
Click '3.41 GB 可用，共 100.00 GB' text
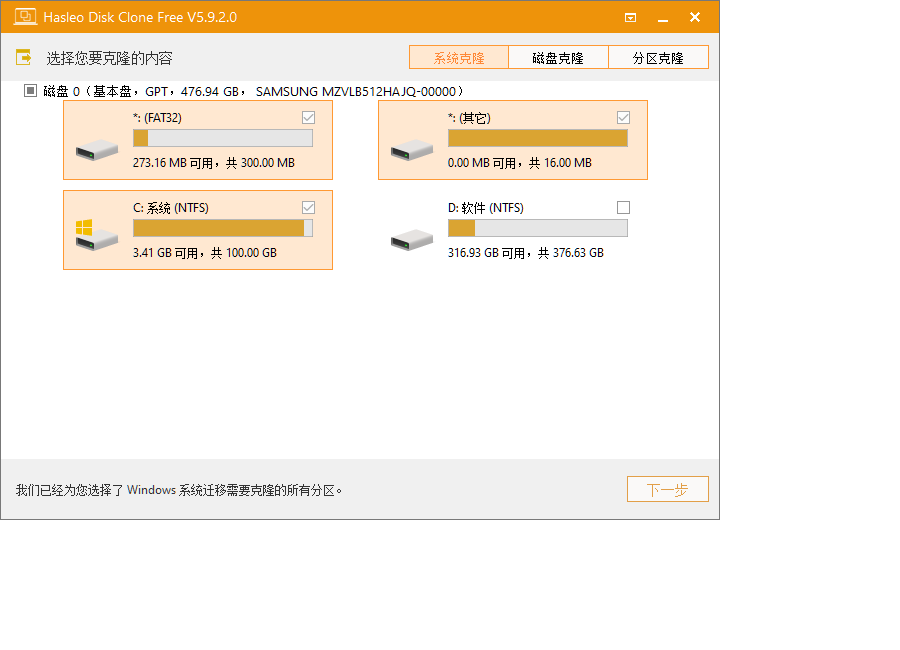click(205, 253)
